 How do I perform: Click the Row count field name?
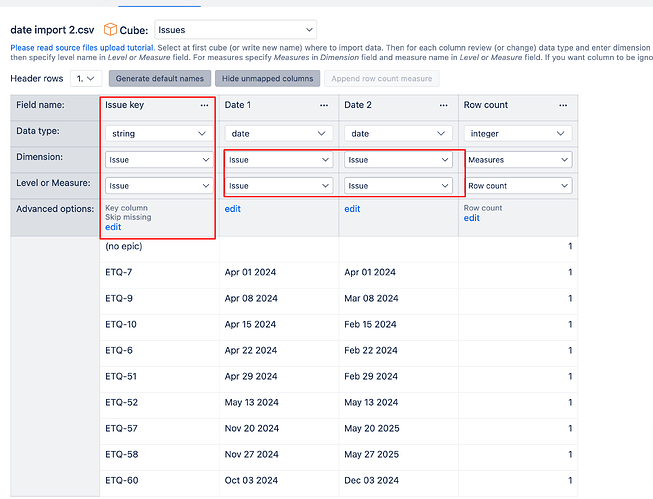pyautogui.click(x=486, y=105)
